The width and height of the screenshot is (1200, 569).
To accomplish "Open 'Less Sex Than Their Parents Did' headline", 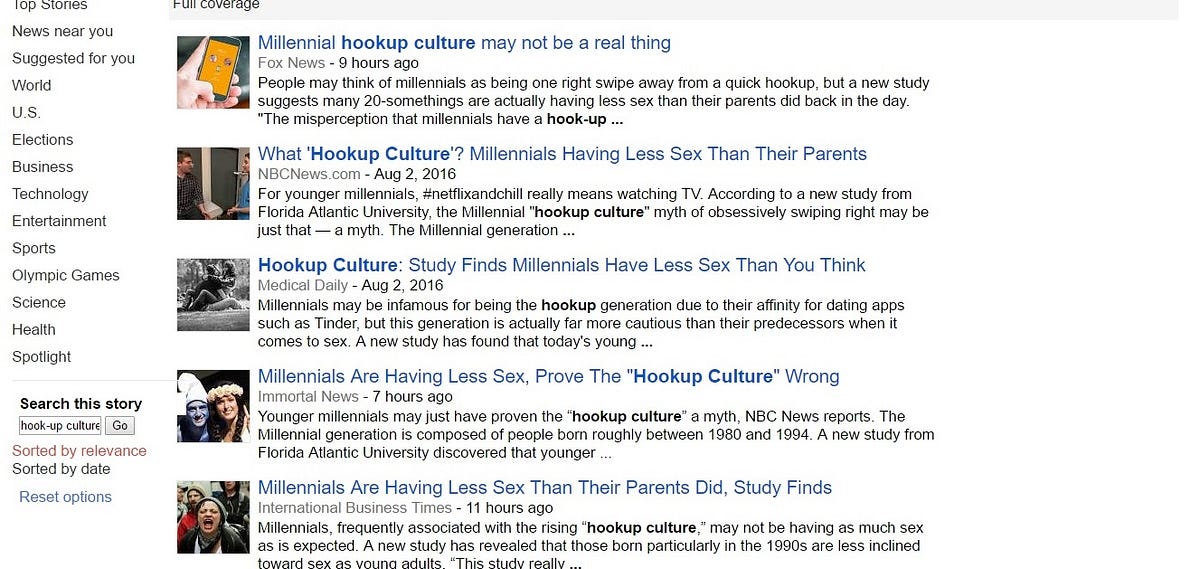I will click(x=544, y=488).
